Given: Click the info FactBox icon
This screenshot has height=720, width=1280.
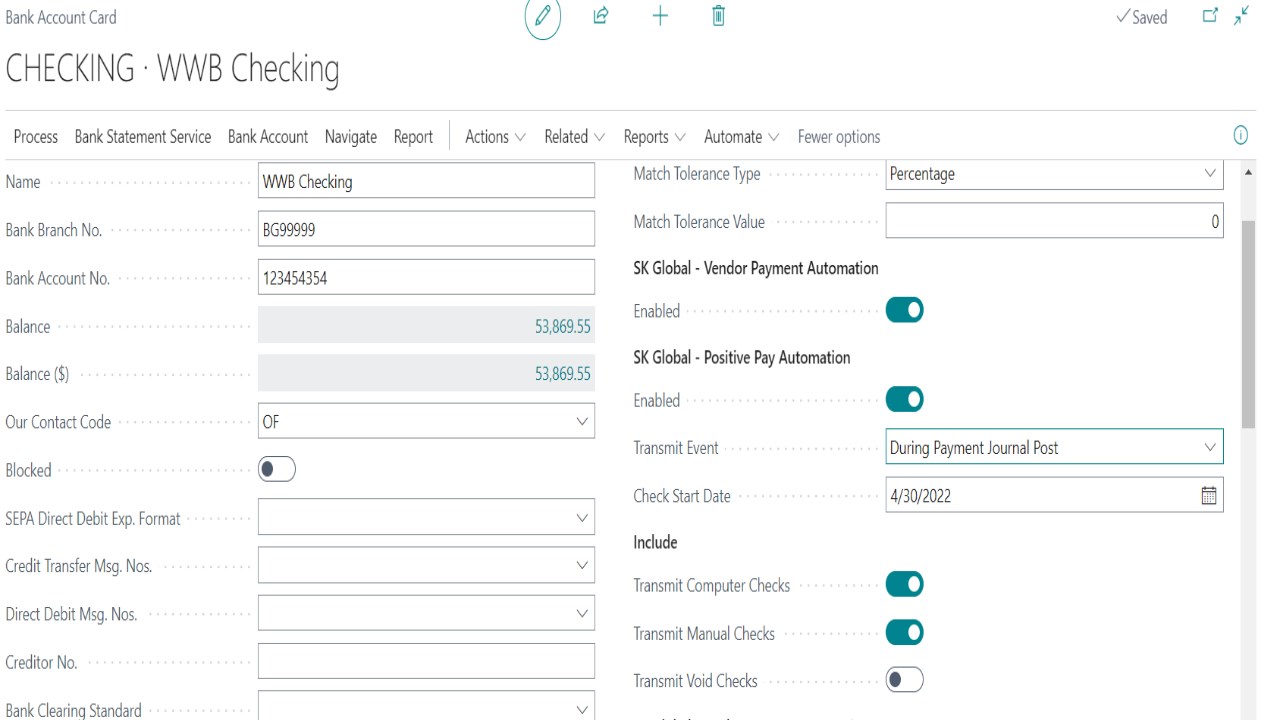Looking at the screenshot, I should (1241, 136).
